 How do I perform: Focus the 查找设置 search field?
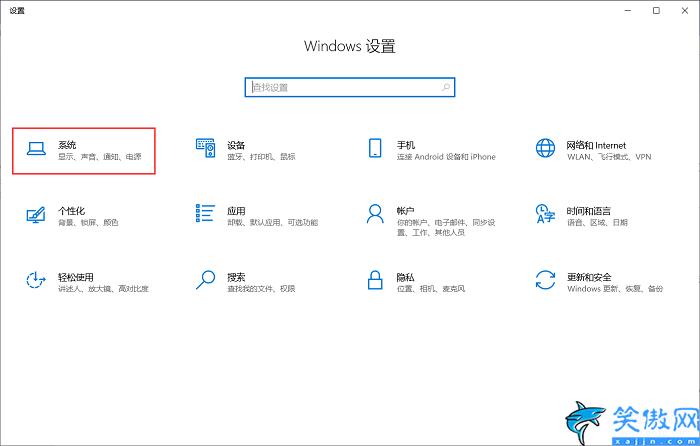pyautogui.click(x=350, y=88)
